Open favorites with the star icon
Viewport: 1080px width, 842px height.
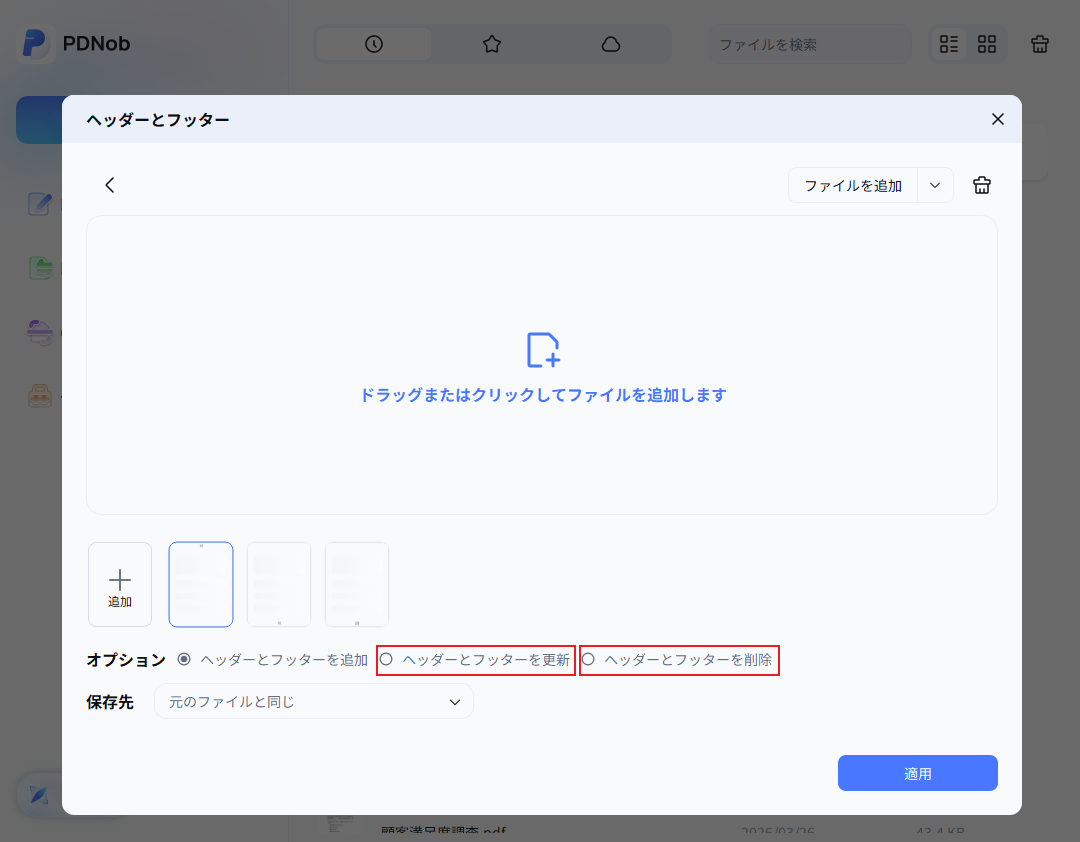pos(491,44)
